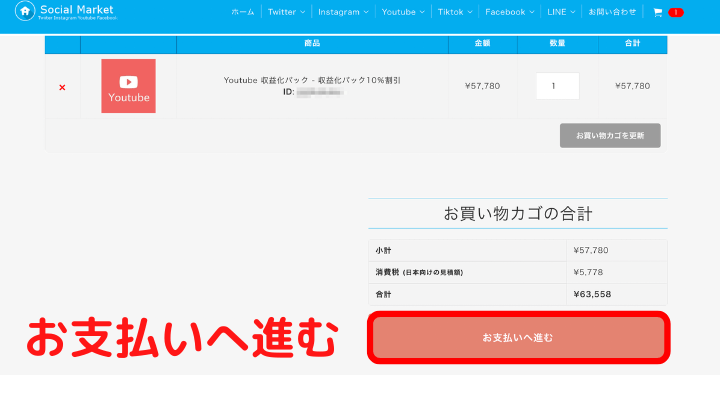This screenshot has height=405, width=720.
Task: Open the Youtube product thumbnail
Action: tap(129, 86)
